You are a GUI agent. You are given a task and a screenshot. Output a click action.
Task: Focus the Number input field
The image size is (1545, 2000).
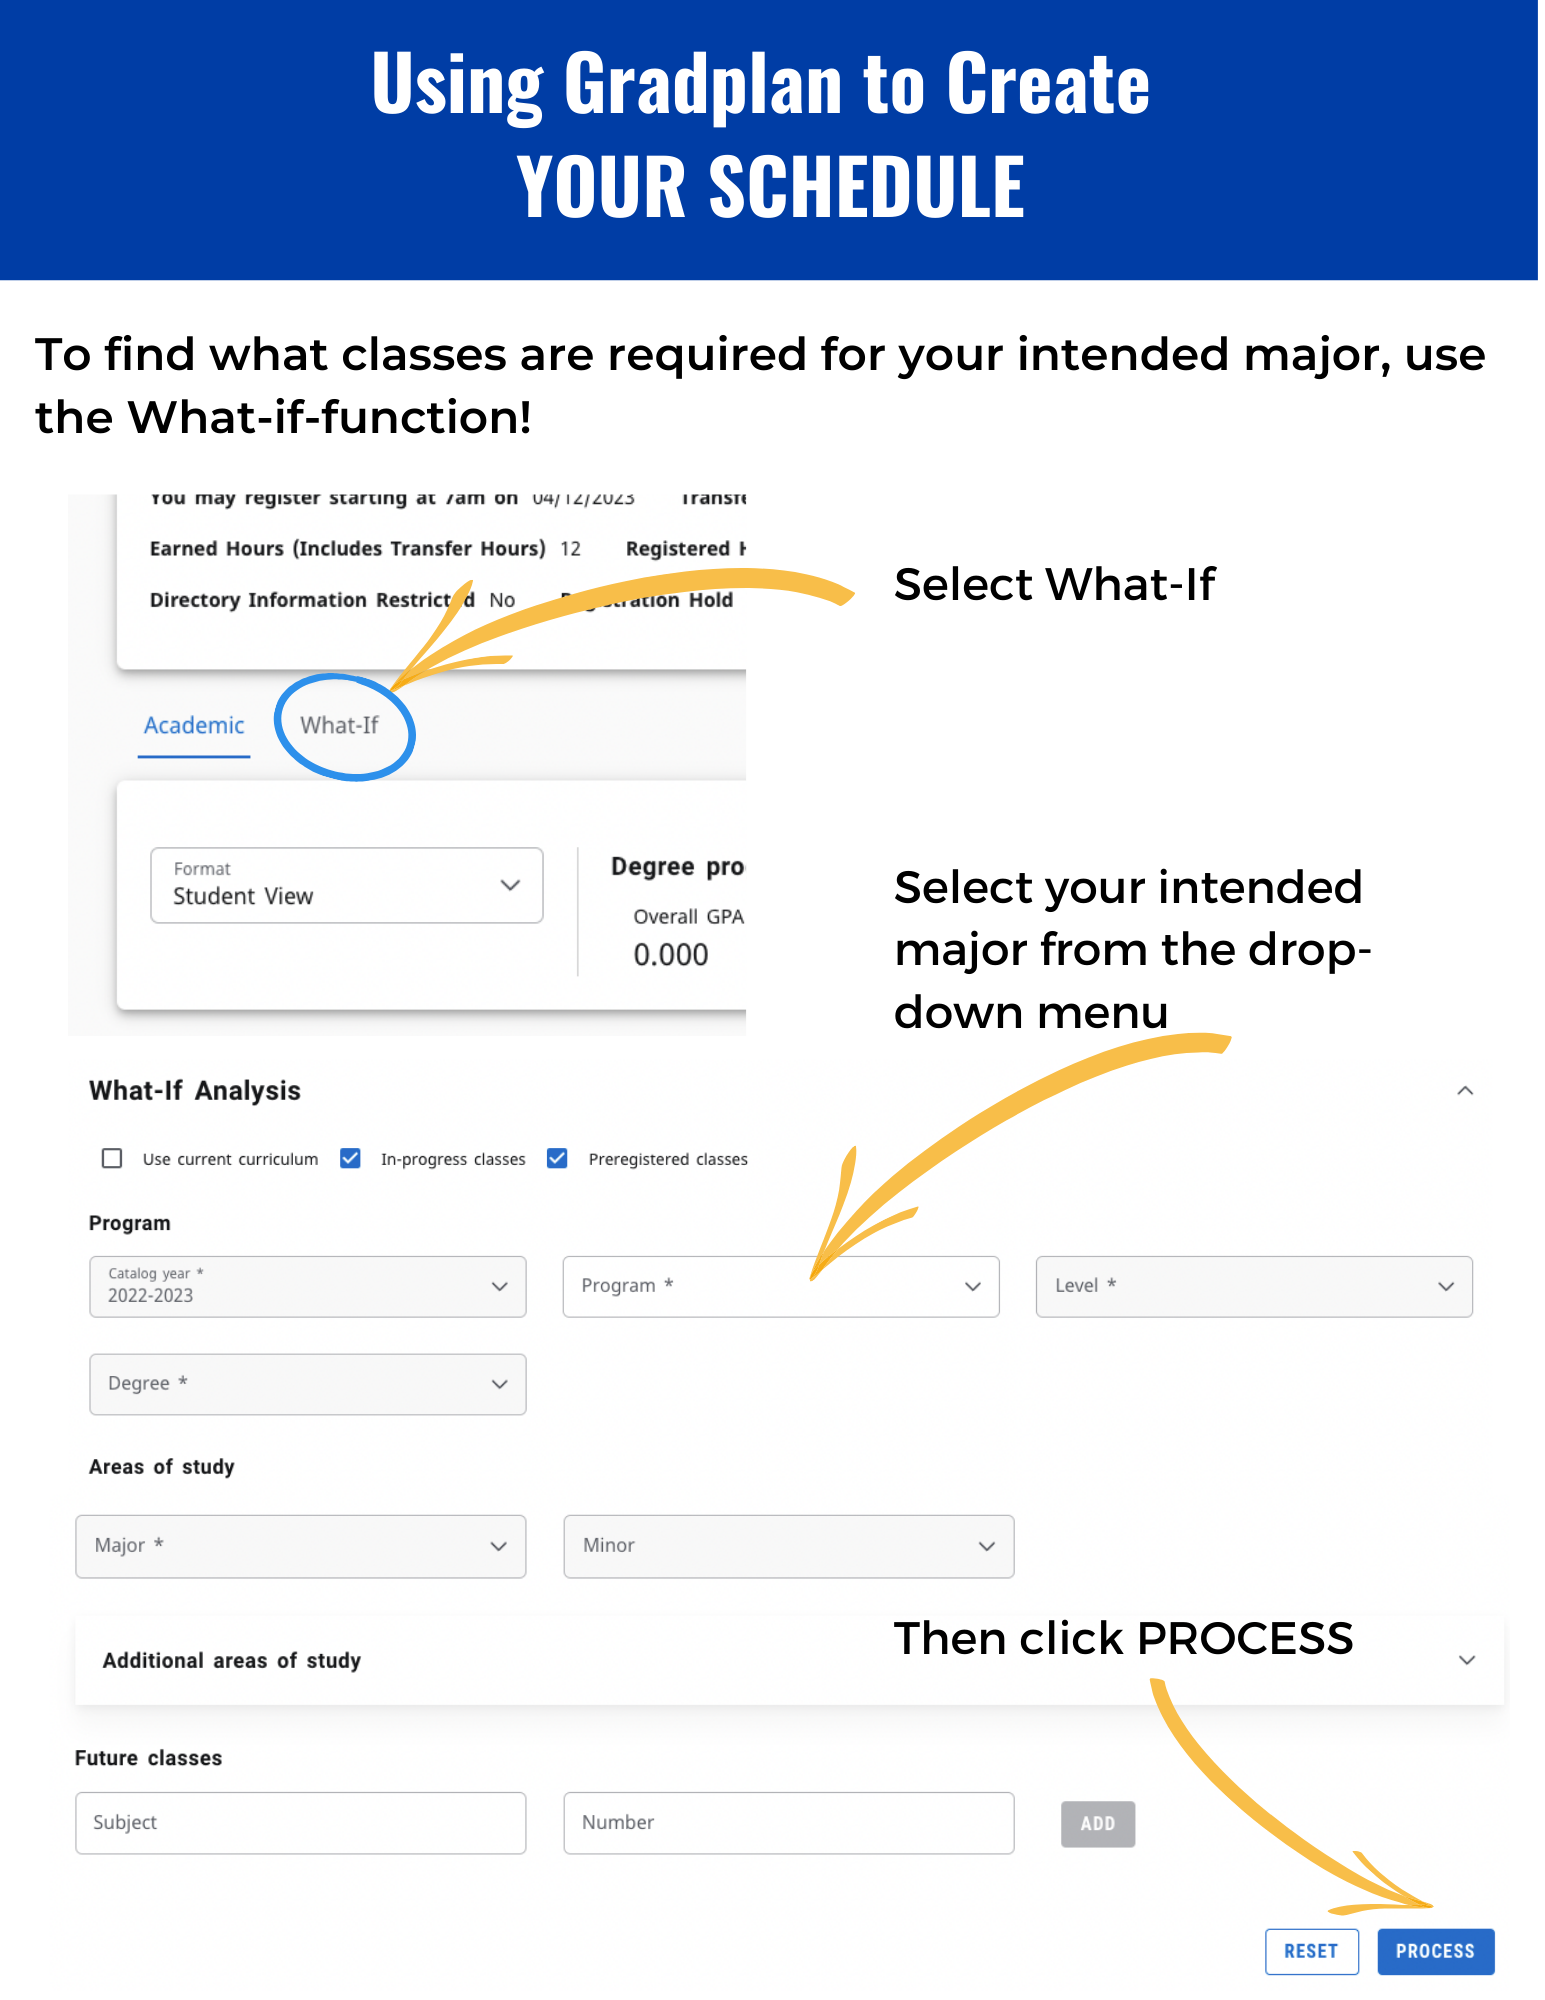click(788, 1823)
